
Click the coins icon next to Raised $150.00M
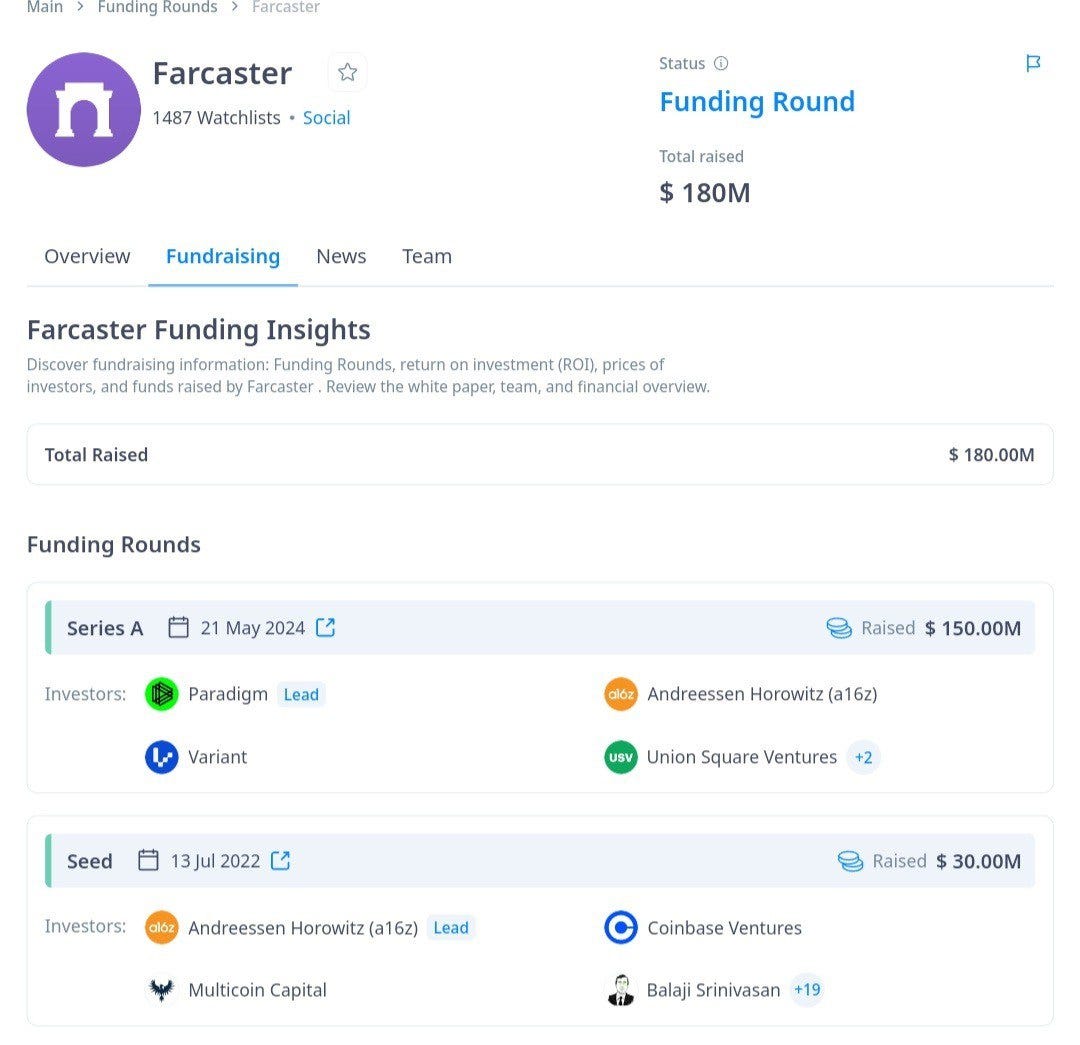838,627
